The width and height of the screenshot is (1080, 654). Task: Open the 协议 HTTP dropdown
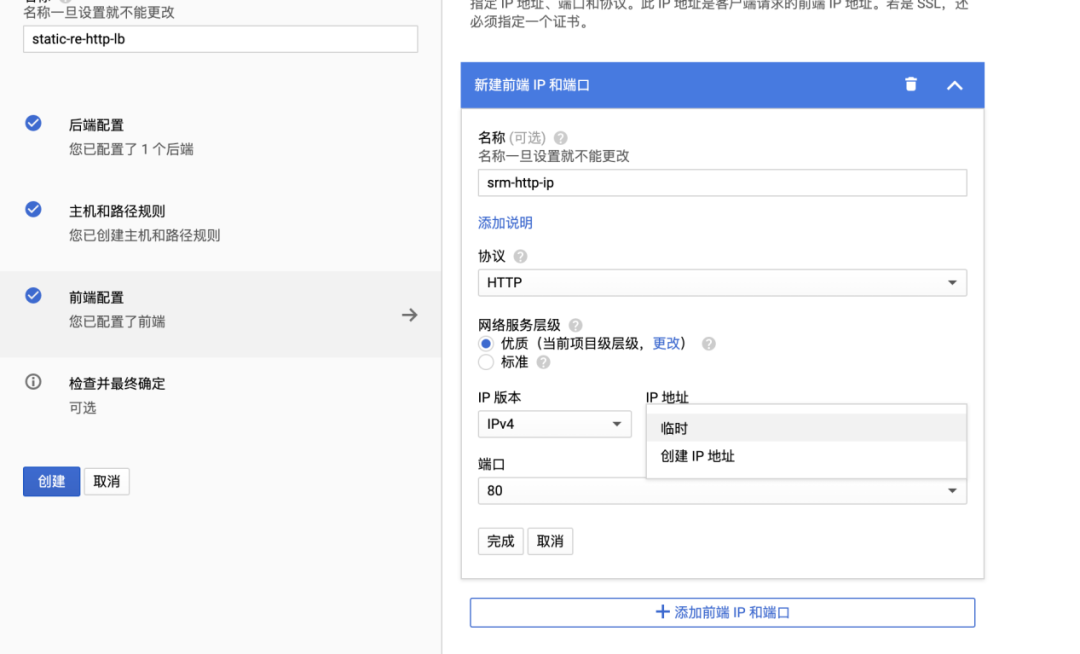point(722,283)
